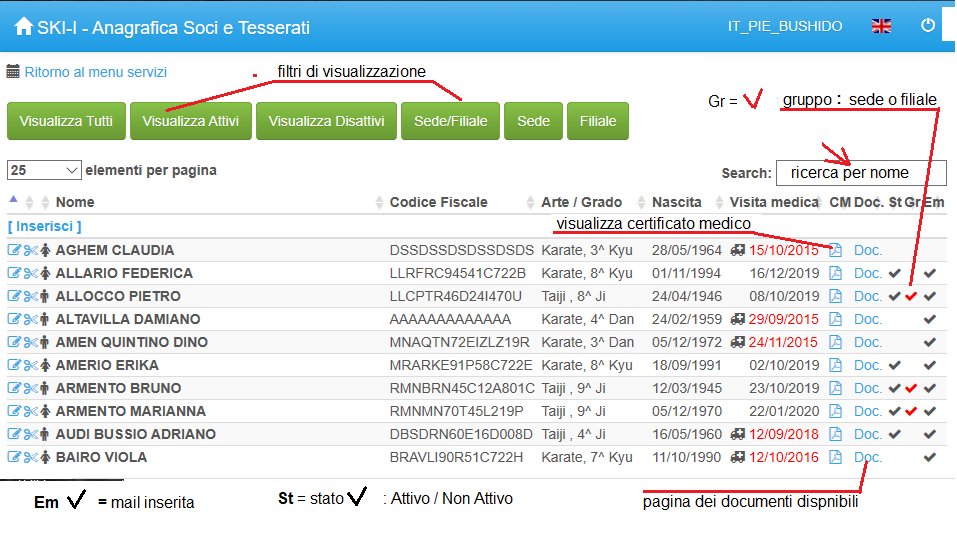This screenshot has width=957, height=534.
Task: Open ALLARIO FEDERICA's medical certificate PDF icon
Action: point(836,273)
